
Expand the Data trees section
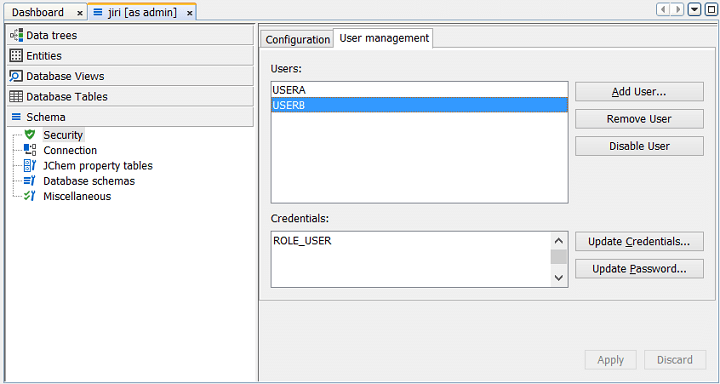click(130, 35)
